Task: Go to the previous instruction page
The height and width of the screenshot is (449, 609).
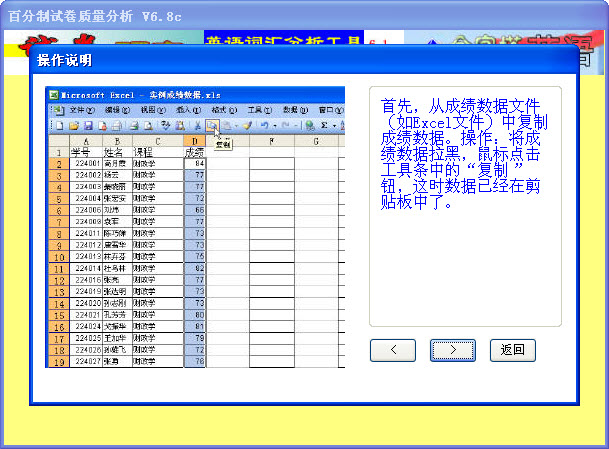Action: [x=393, y=350]
